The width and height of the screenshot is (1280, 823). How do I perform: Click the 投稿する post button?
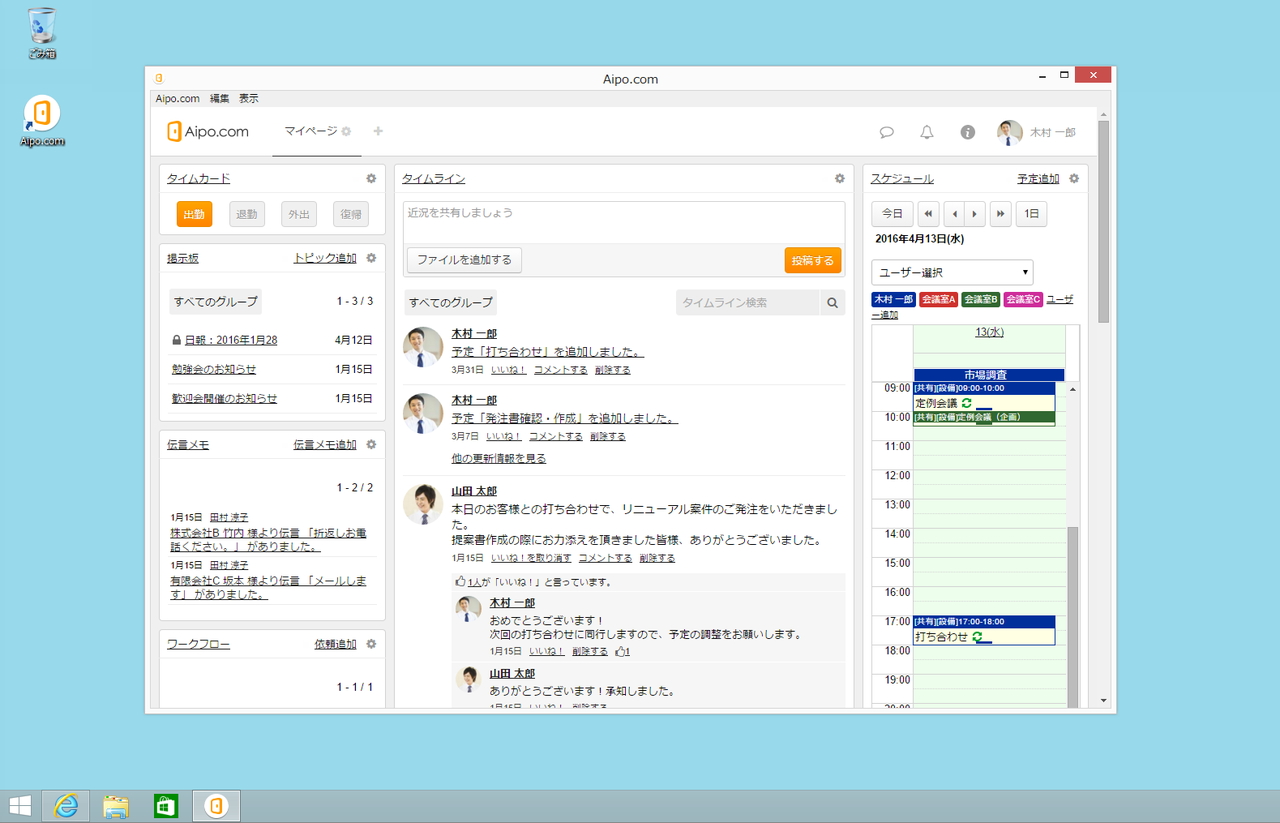(x=812, y=259)
